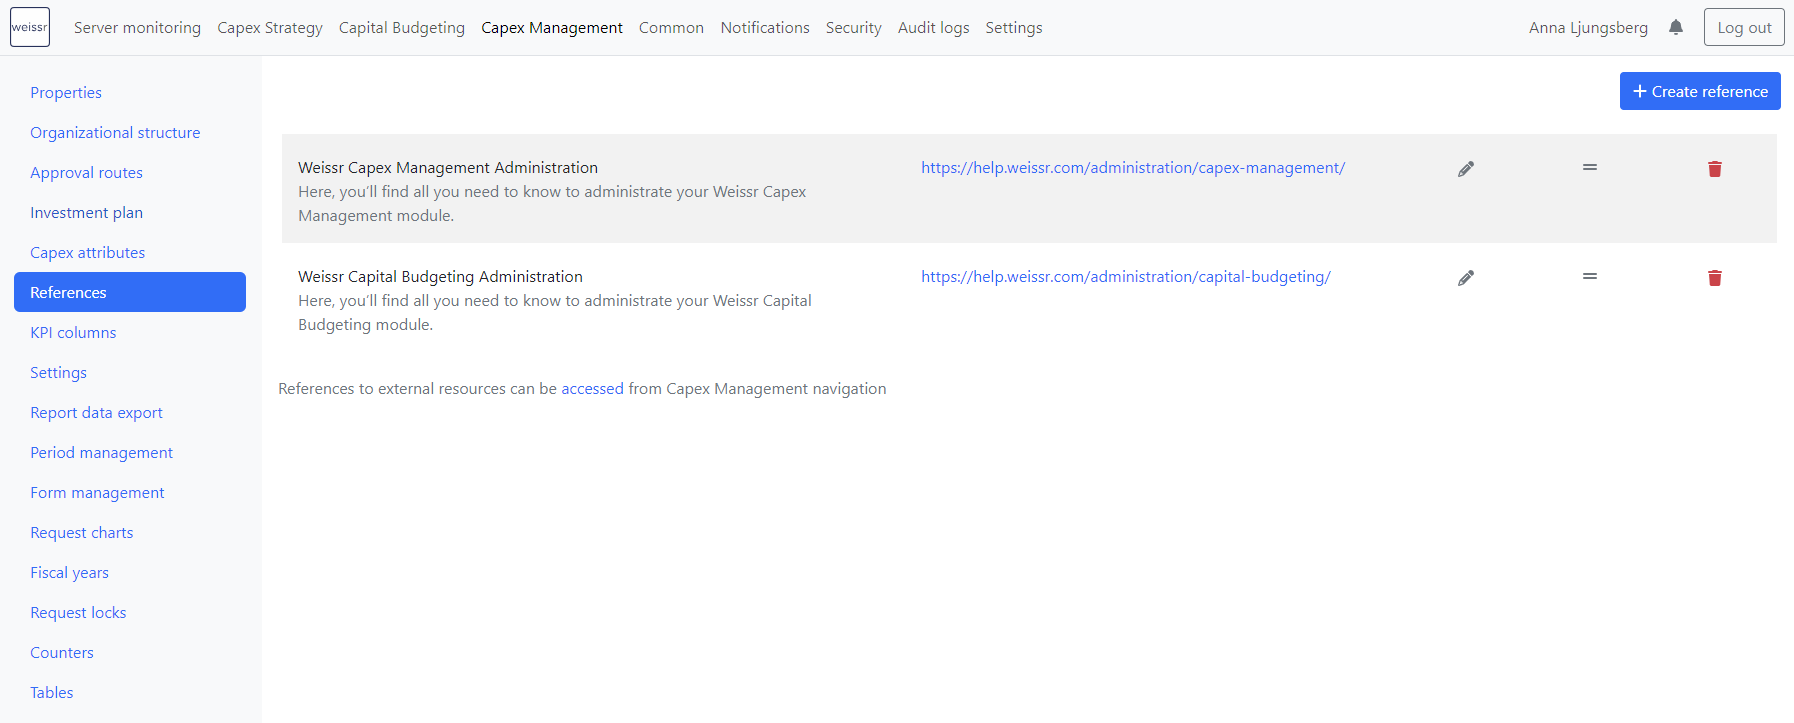Open Capex attributes in the sidebar

87,252
